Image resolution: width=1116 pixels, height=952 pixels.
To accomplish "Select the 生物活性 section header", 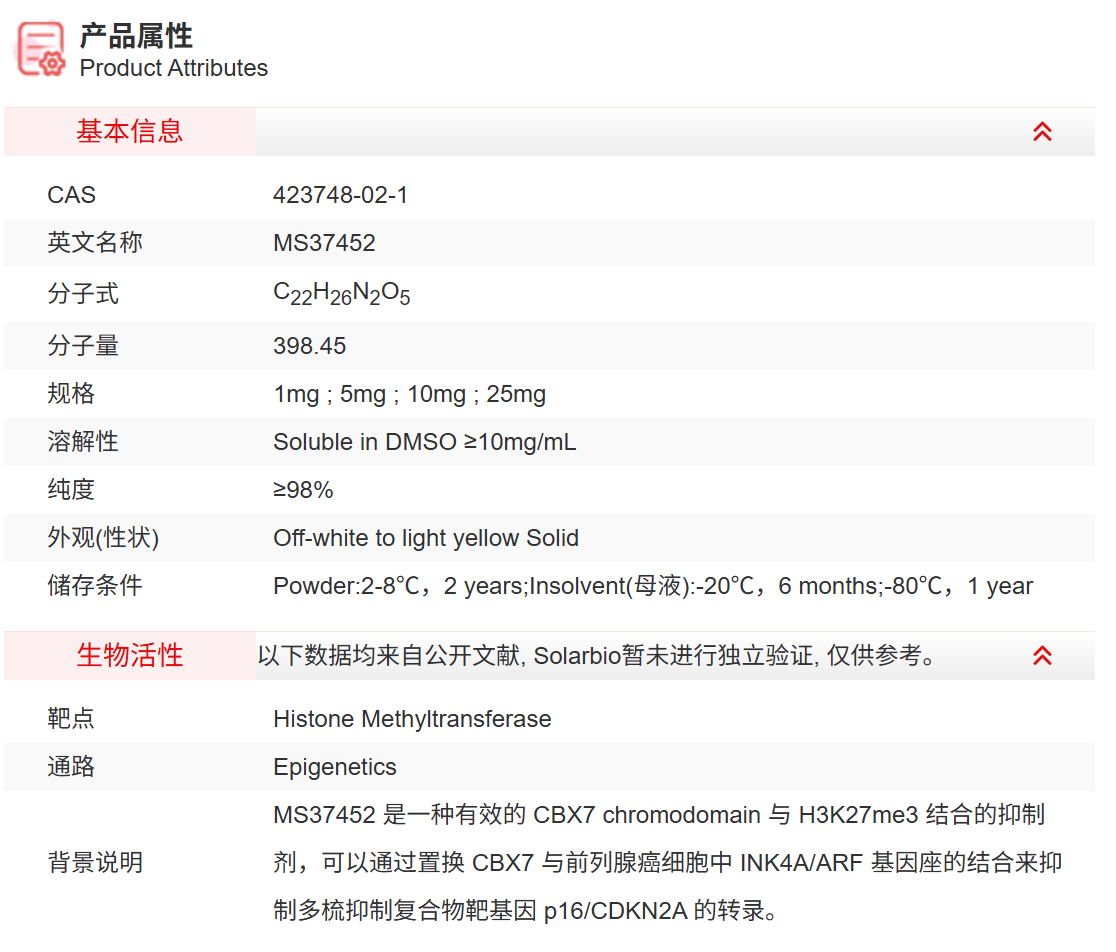I will (x=128, y=655).
